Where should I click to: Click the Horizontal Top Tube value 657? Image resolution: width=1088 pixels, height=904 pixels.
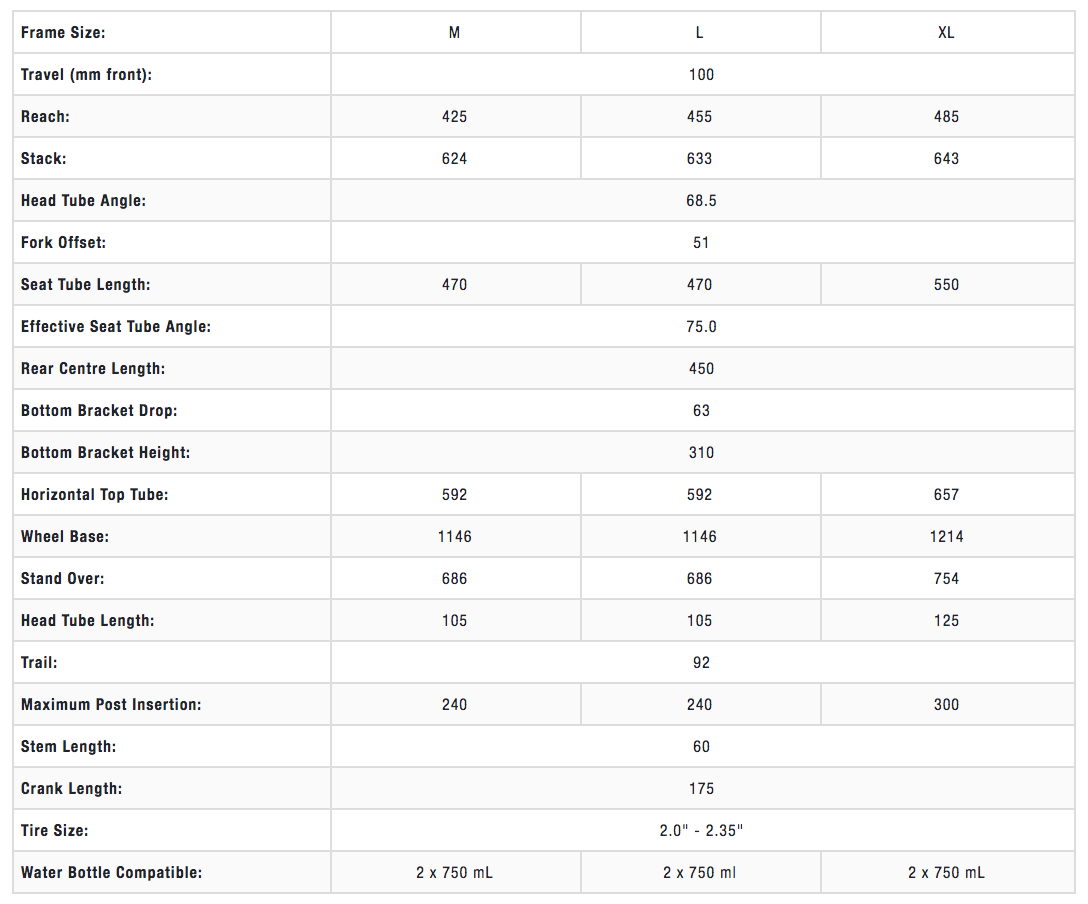click(946, 495)
